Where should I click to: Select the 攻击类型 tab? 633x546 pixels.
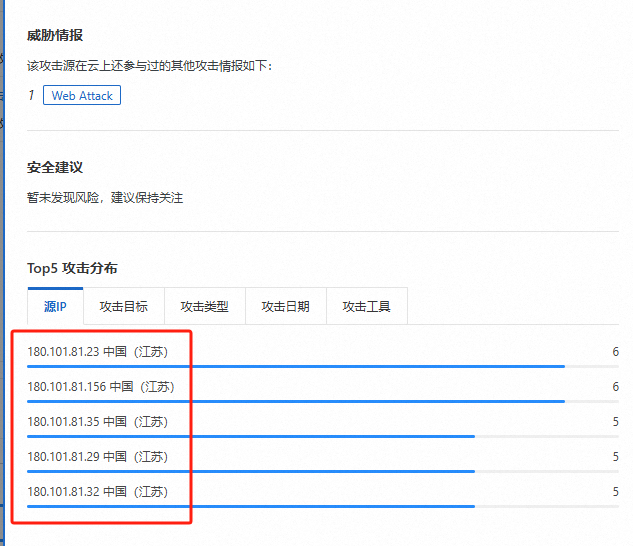[205, 306]
